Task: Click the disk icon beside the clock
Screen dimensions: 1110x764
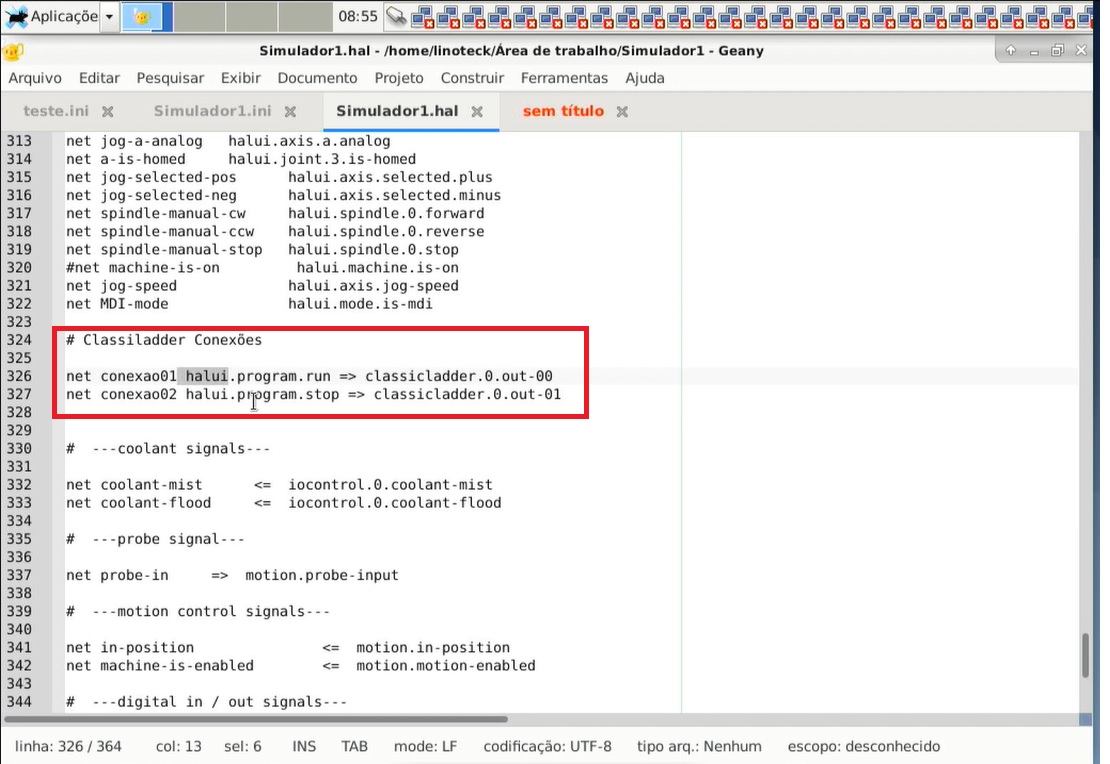Action: coord(397,16)
